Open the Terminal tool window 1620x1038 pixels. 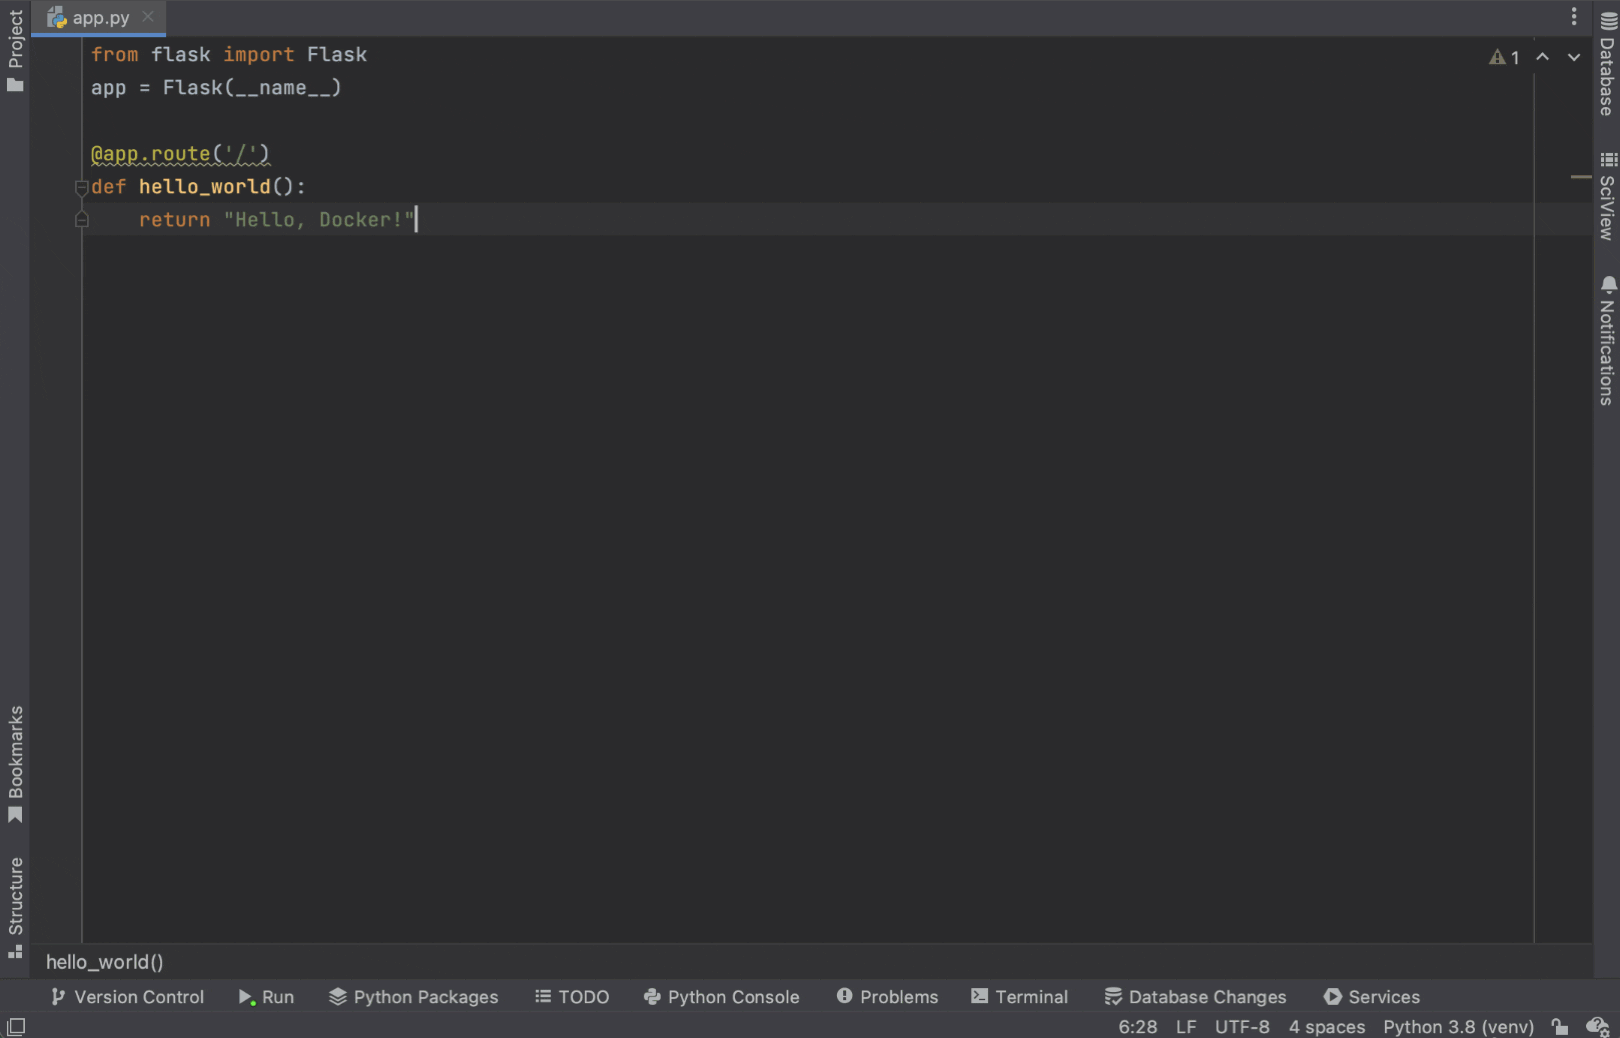pyautogui.click(x=1019, y=996)
